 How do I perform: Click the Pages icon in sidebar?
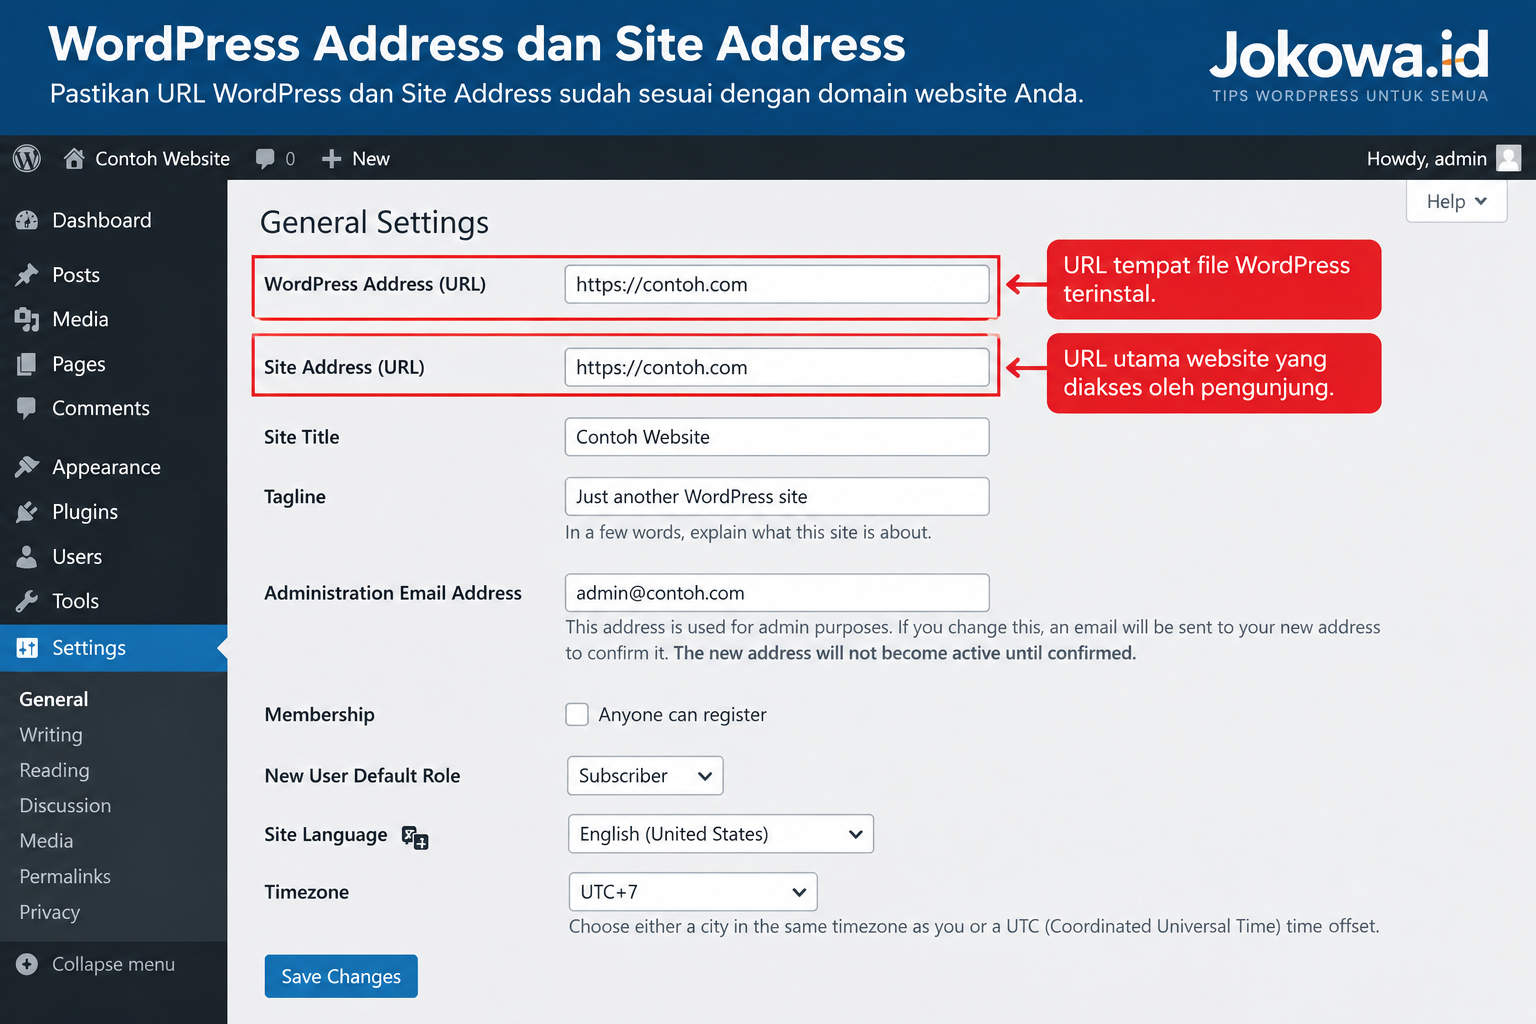[27, 364]
